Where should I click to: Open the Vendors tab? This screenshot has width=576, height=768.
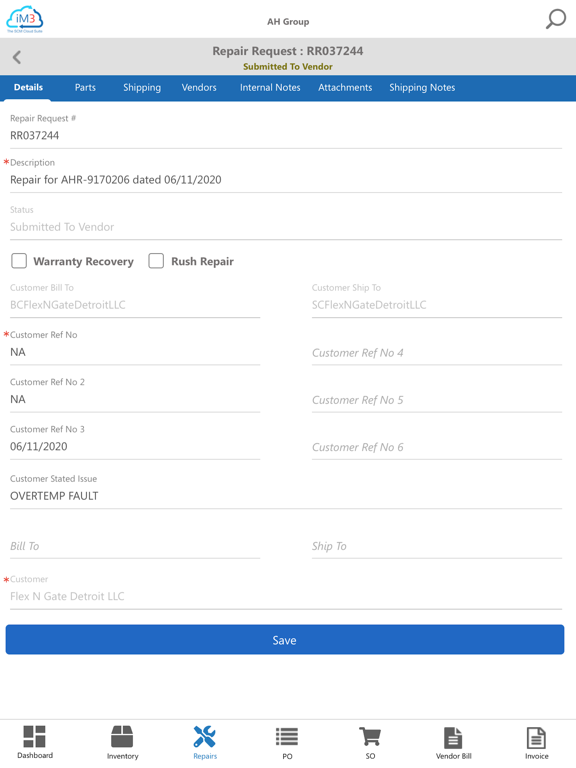tap(199, 88)
